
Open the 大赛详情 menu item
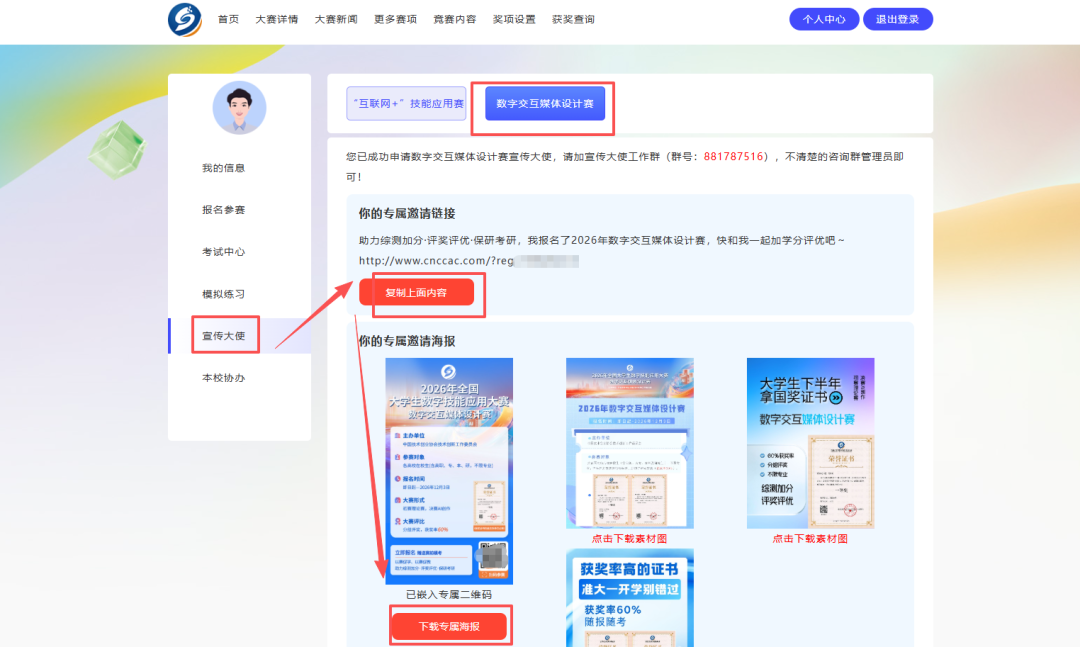(x=276, y=19)
